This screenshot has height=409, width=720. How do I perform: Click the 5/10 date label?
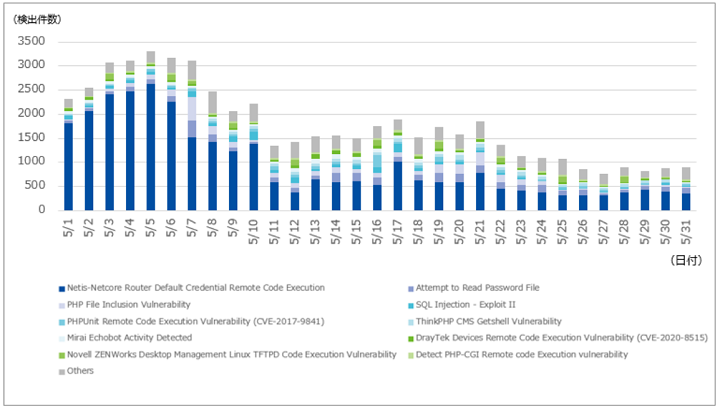253,231
